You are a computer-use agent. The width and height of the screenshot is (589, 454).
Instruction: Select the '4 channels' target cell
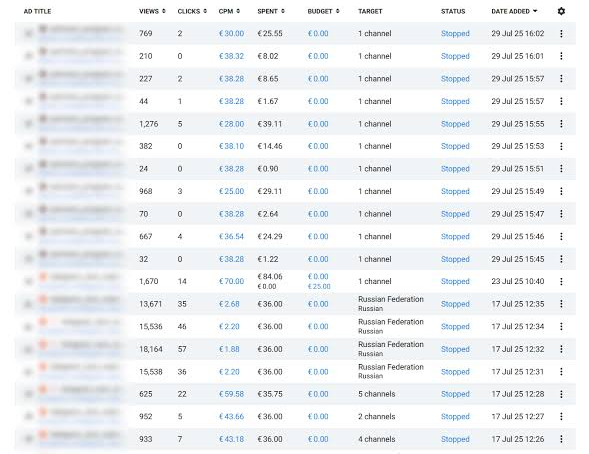coord(376,439)
